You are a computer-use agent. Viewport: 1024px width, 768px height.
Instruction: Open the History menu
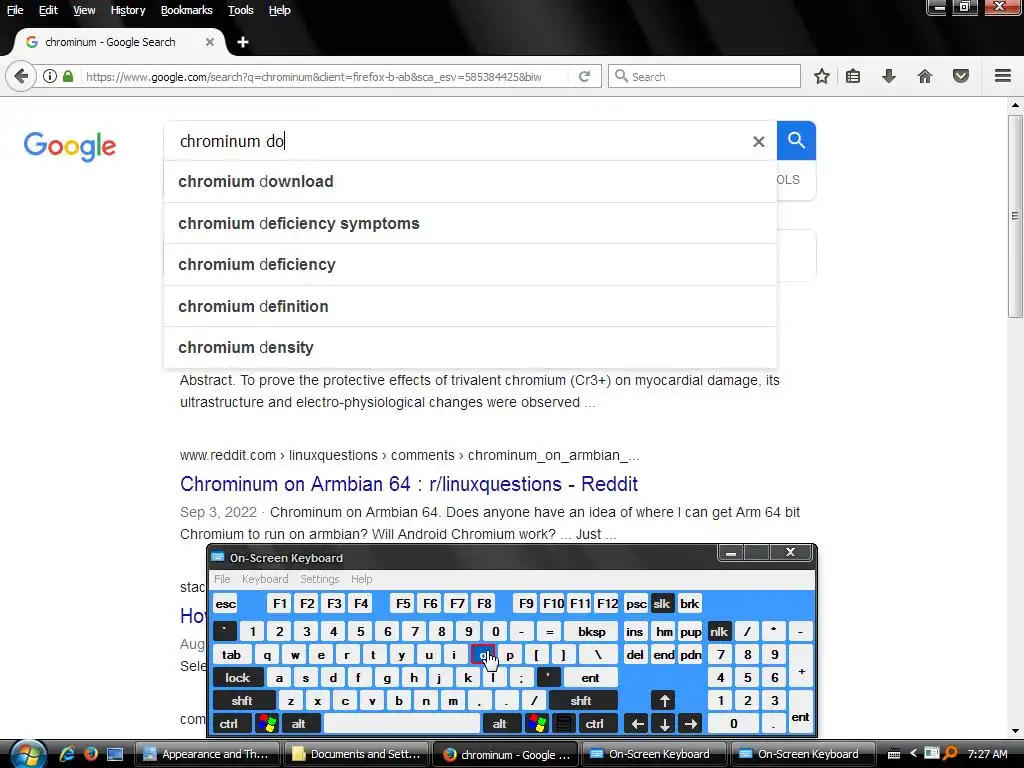click(127, 10)
